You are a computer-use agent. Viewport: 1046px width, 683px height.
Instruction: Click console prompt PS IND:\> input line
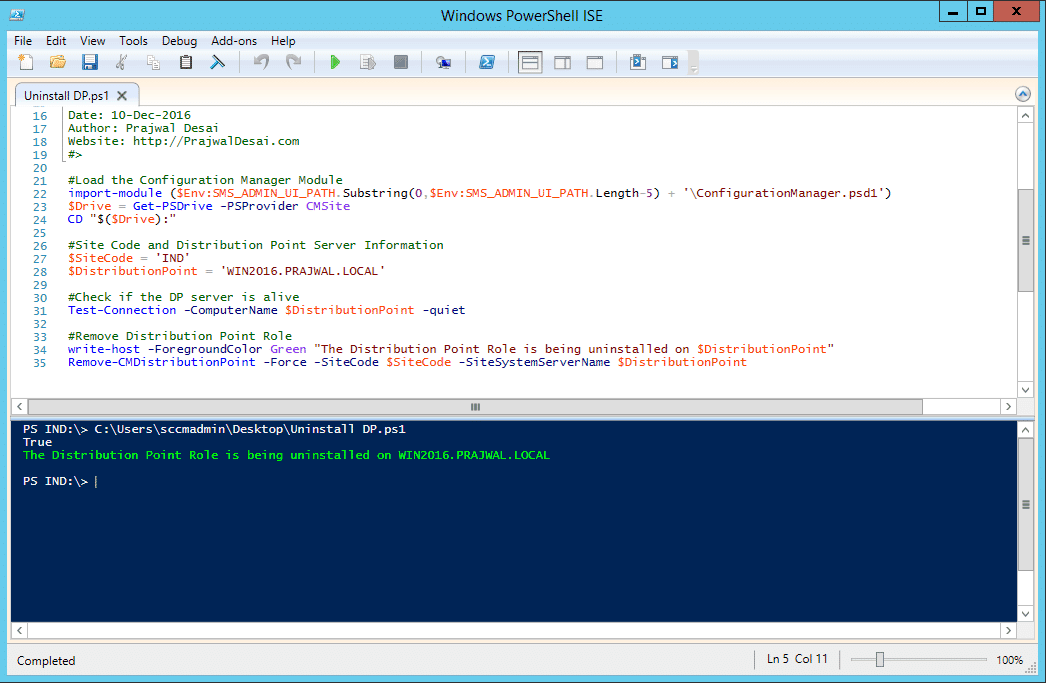pos(60,481)
